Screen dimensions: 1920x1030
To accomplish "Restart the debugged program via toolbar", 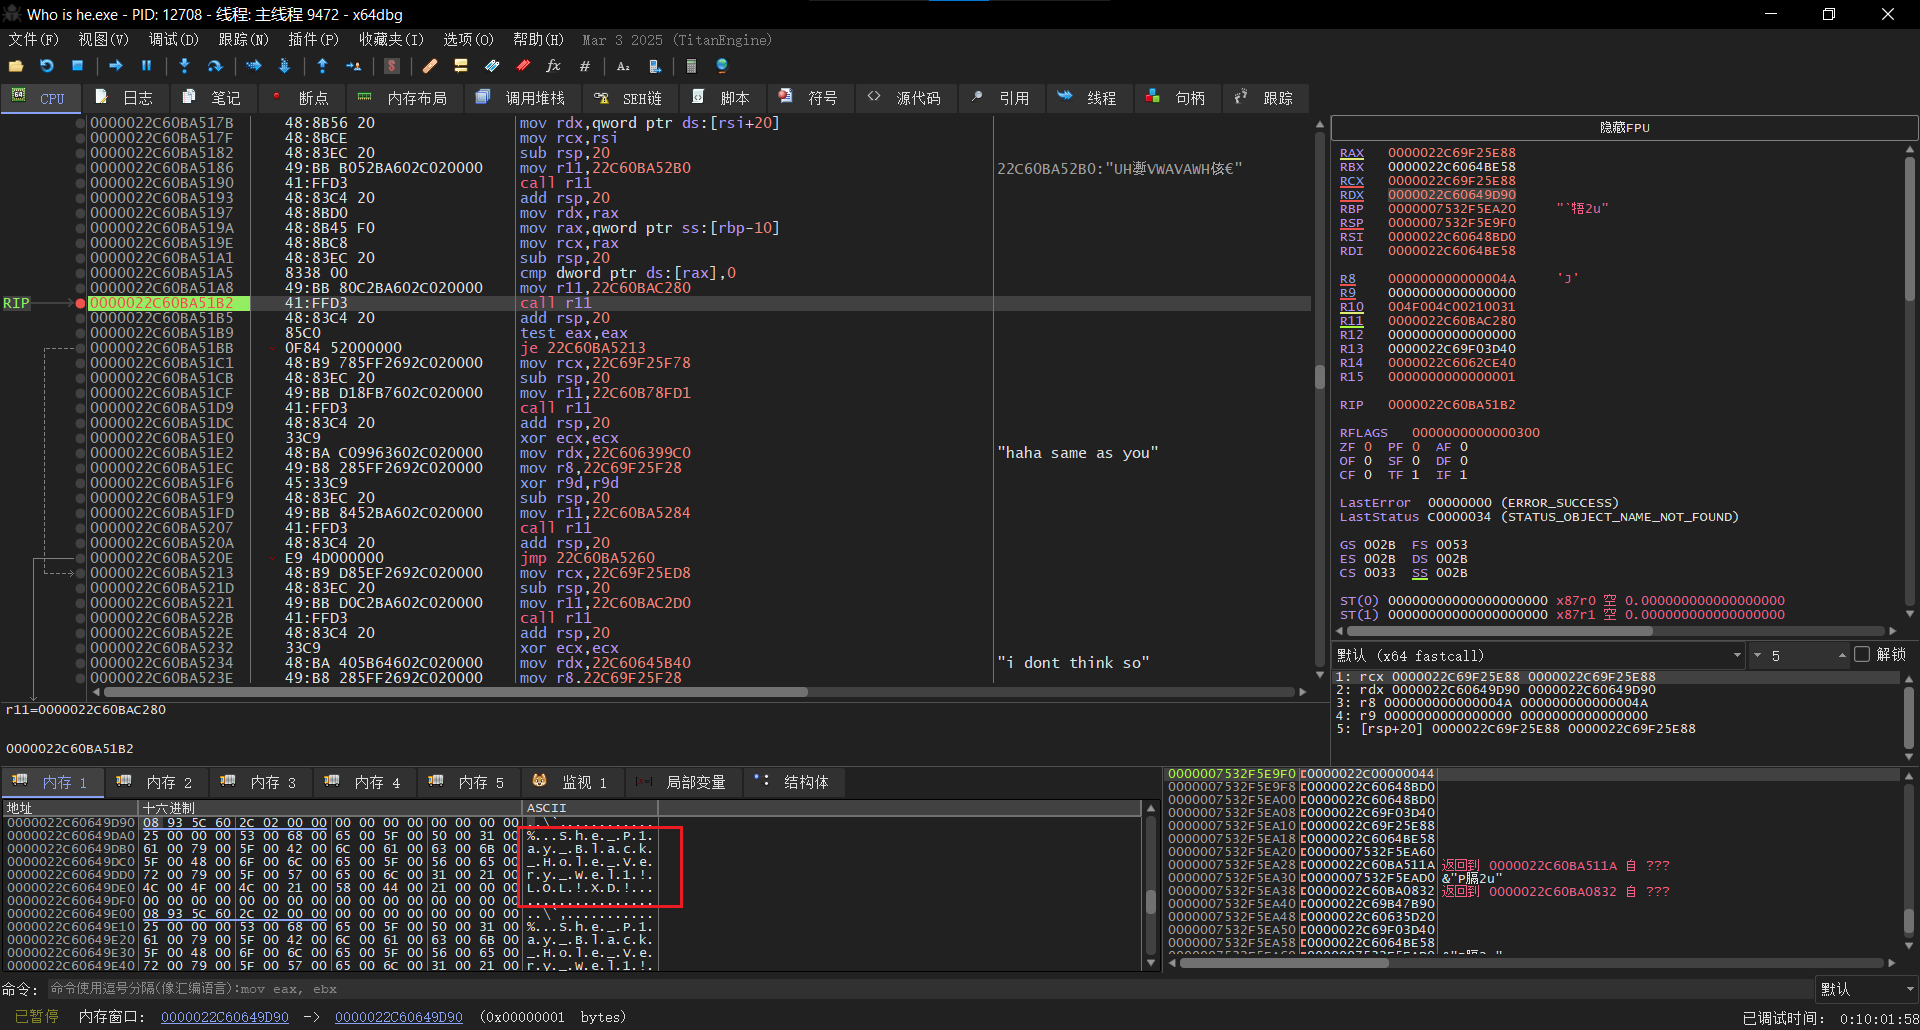I will point(46,66).
